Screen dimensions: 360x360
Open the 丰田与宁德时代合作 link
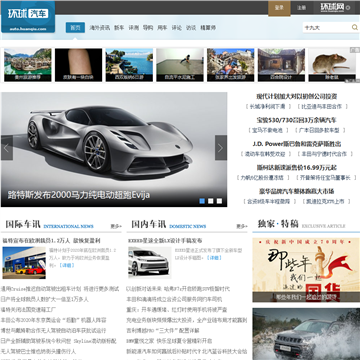coord(324,154)
